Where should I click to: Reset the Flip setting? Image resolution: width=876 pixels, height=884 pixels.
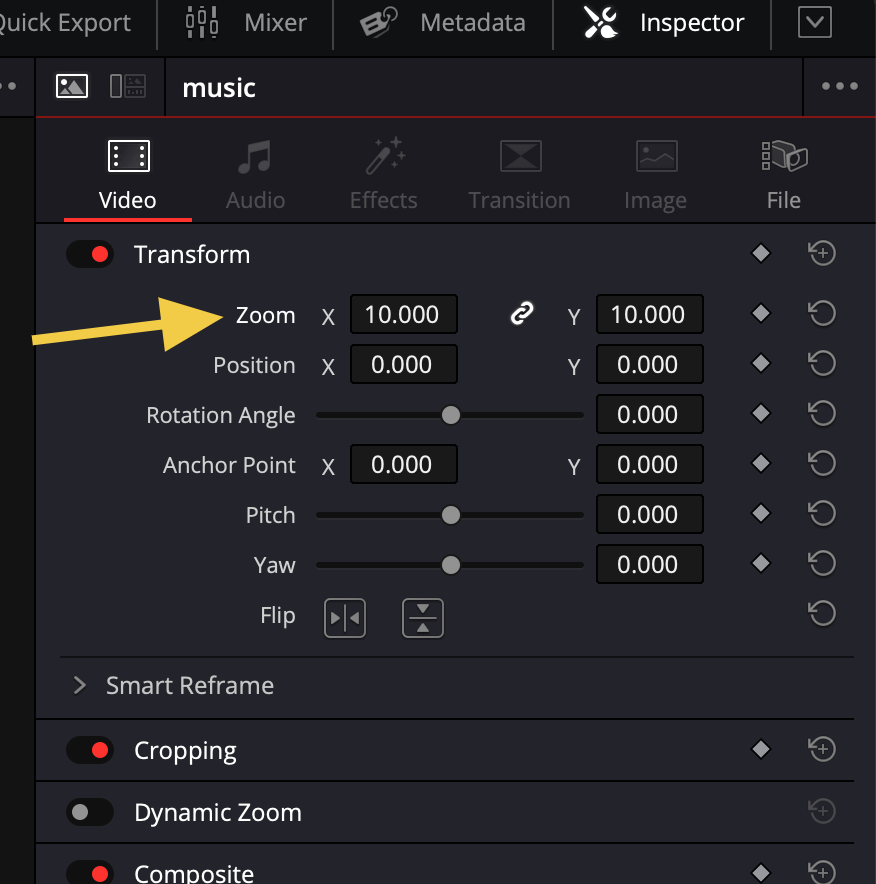[x=822, y=613]
